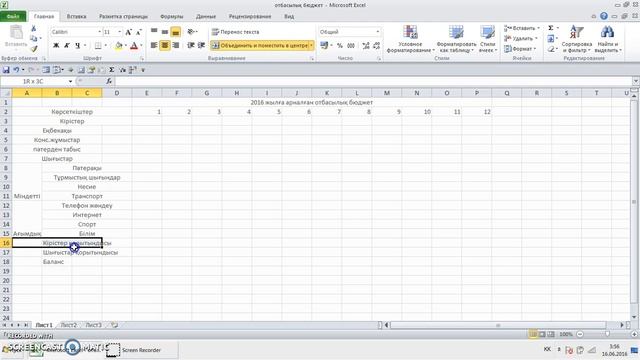This screenshot has width=640, height=360.
Task: Click Стили ячеек button
Action: [x=488, y=39]
